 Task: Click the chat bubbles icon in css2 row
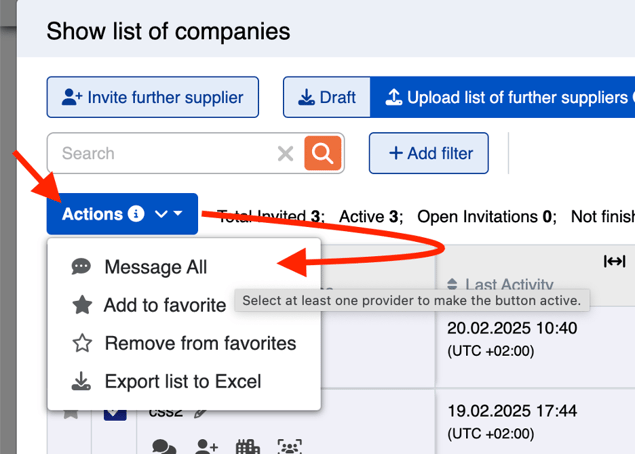(x=164, y=446)
